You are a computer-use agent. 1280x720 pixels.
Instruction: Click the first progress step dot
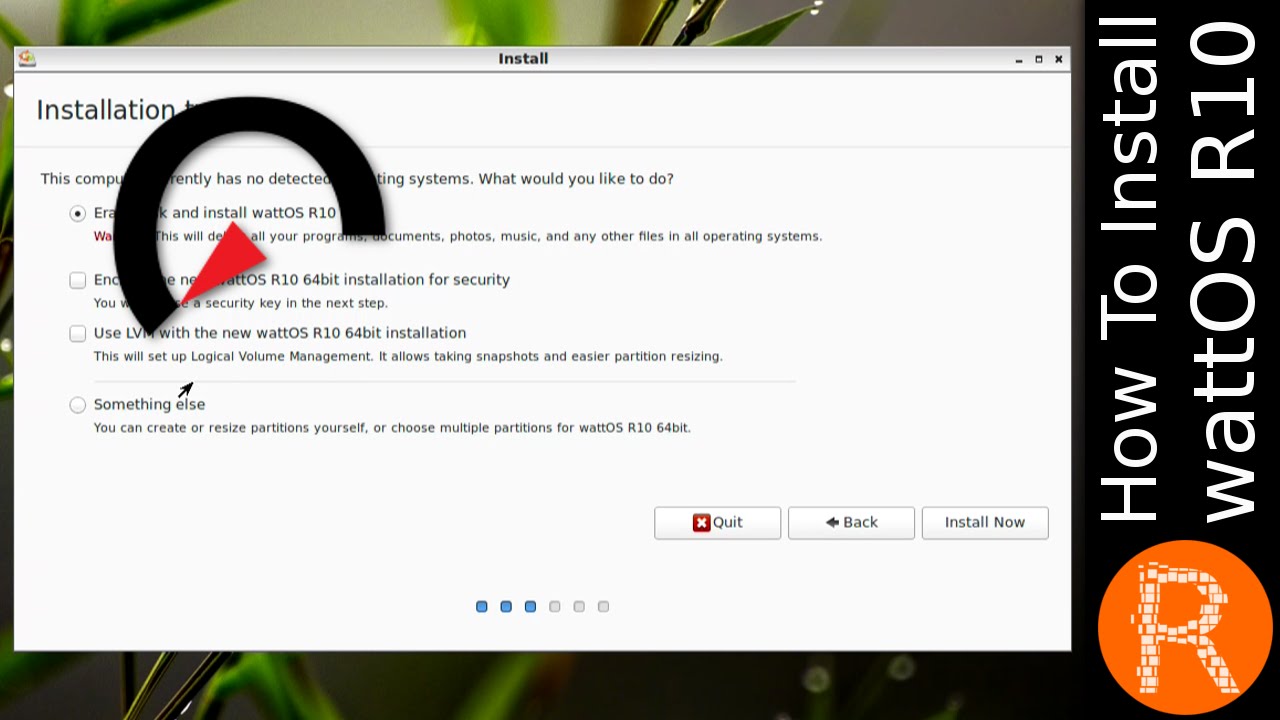482,607
